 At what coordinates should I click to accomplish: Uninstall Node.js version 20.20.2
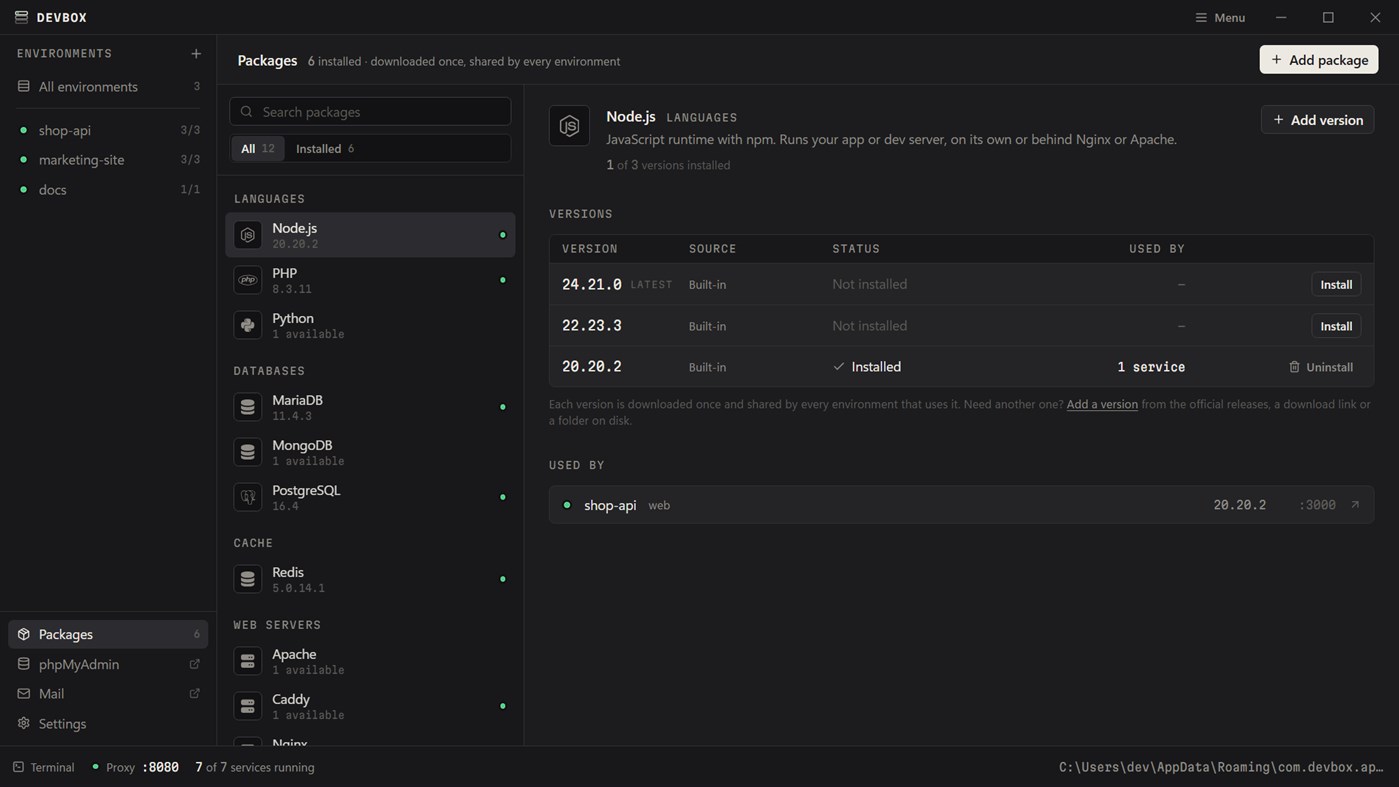coord(1321,367)
